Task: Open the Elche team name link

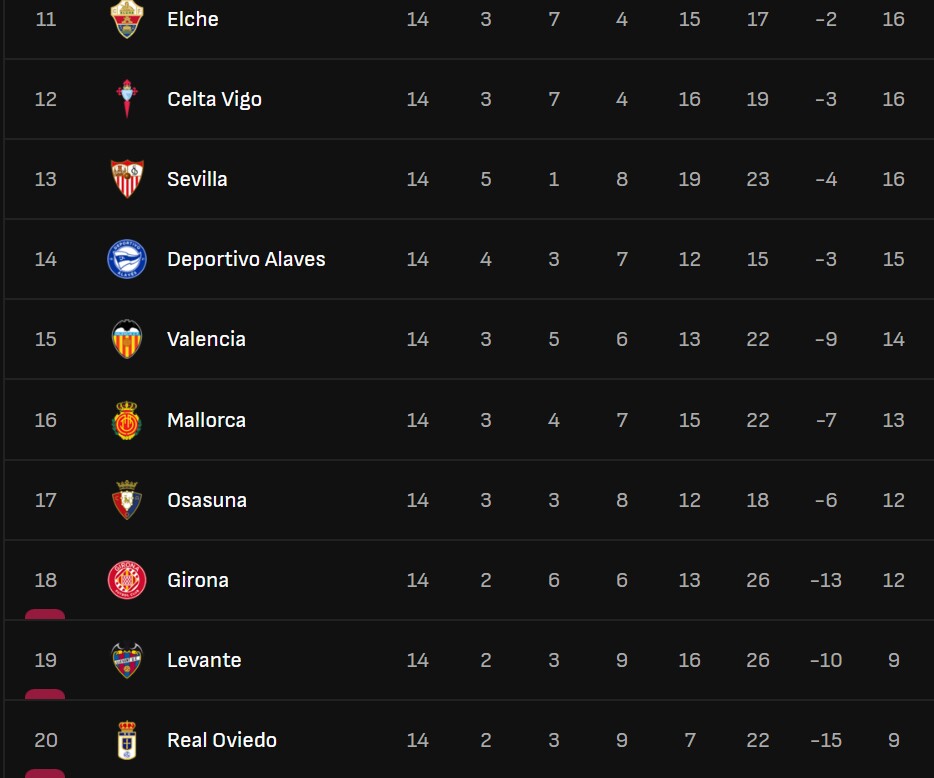Action: coord(193,19)
